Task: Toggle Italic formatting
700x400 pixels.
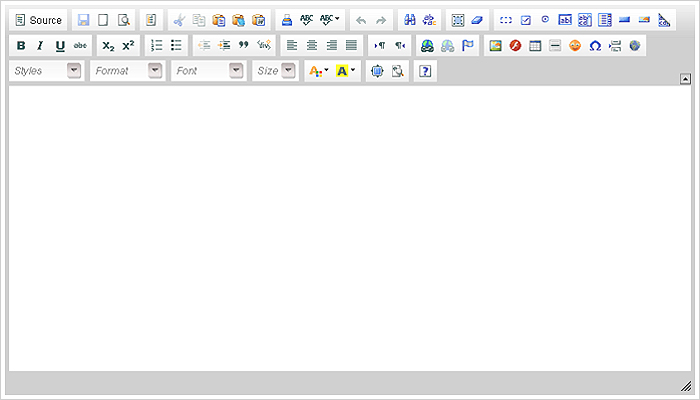Action: pos(40,45)
